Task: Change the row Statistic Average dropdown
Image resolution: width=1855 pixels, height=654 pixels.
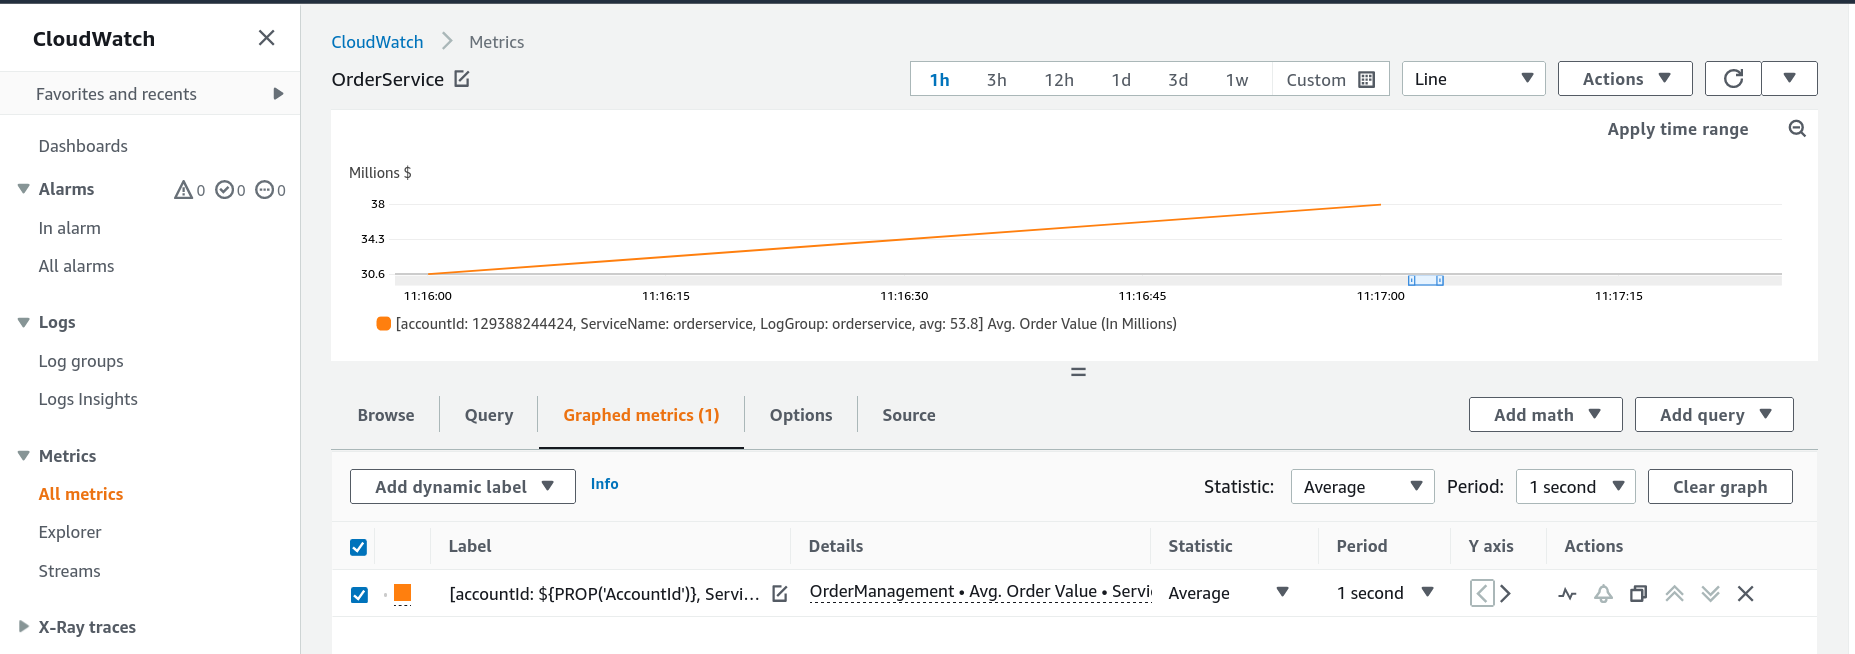Action: coord(1229,593)
